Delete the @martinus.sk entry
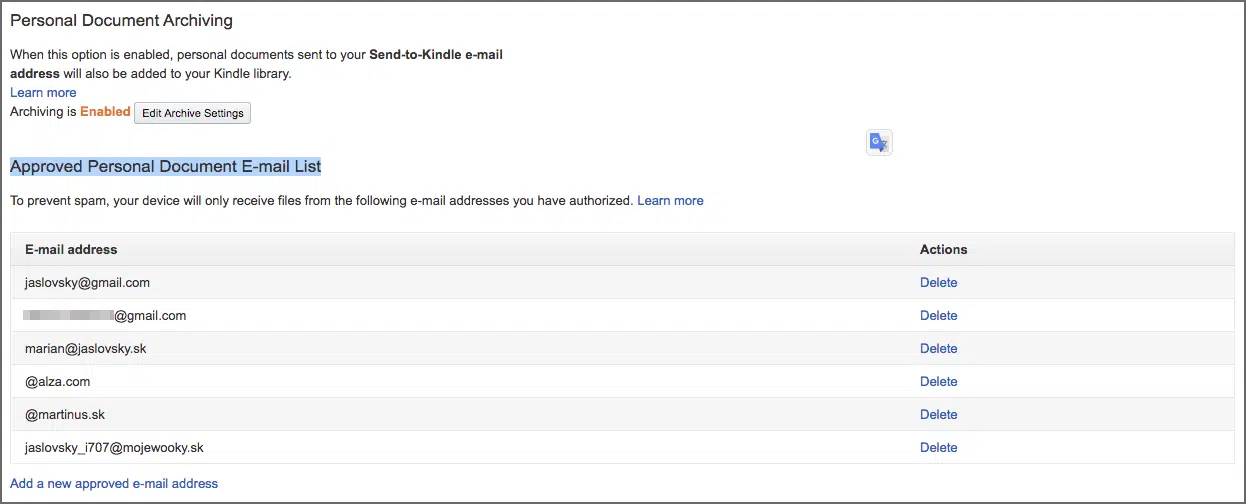 (938, 415)
